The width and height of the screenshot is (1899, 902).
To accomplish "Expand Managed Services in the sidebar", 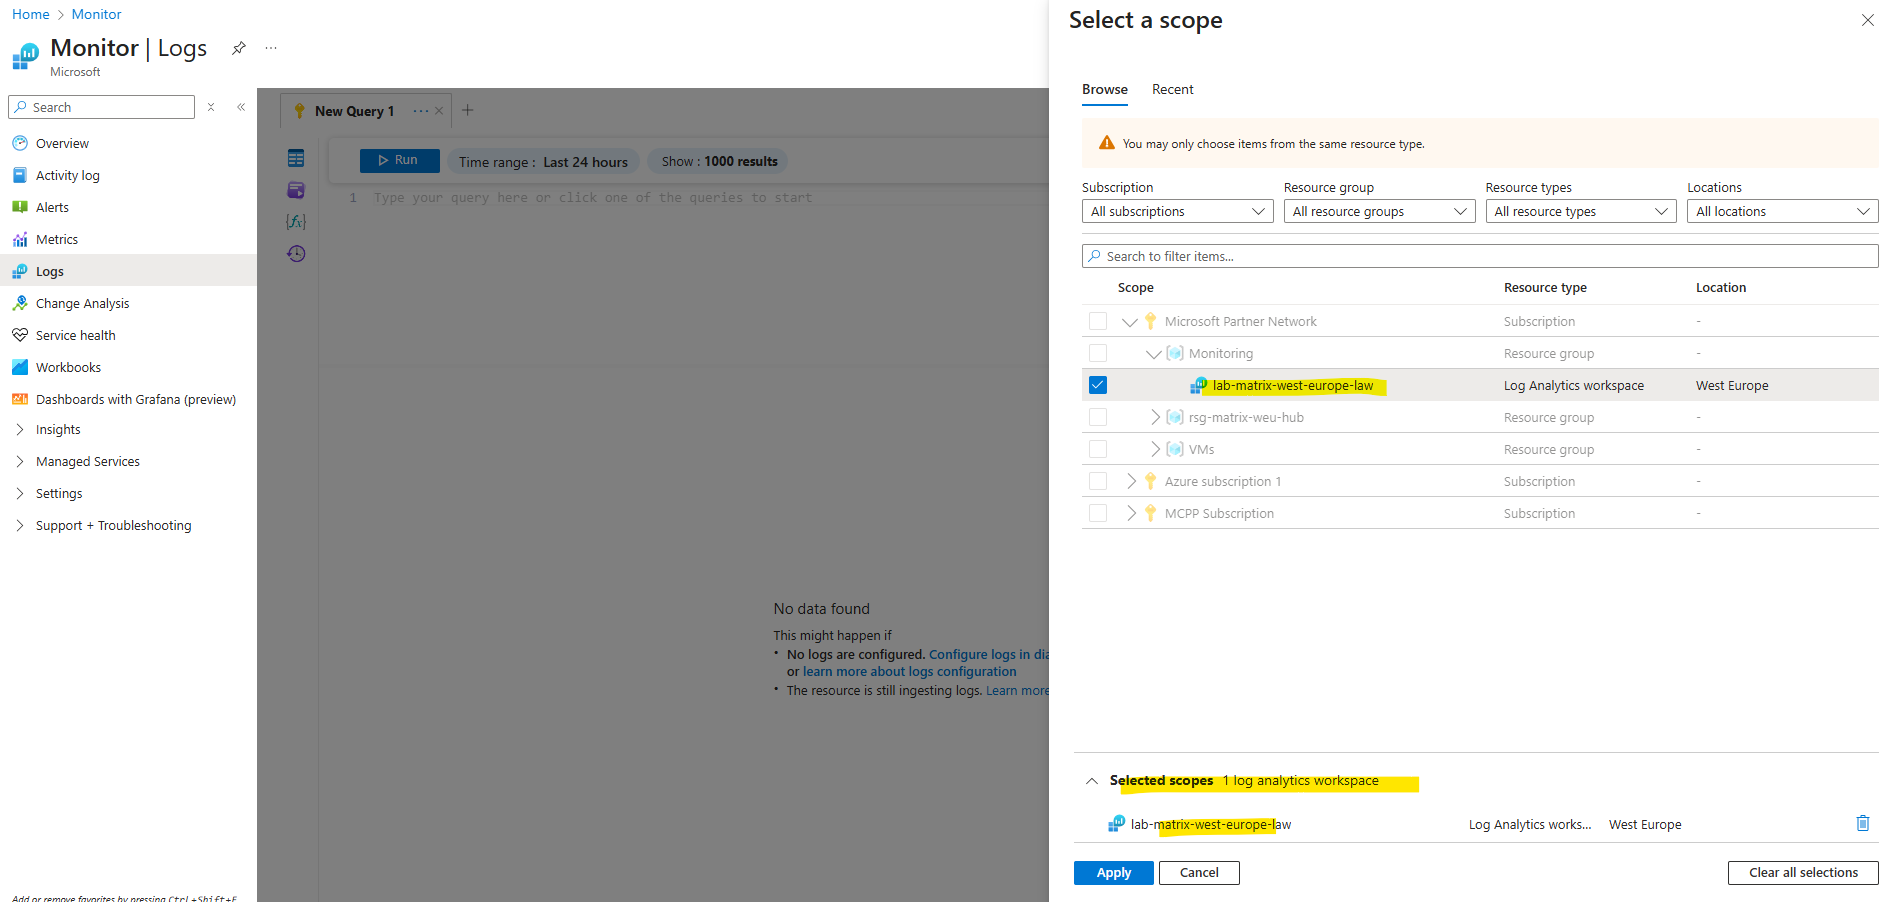I will [x=20, y=461].
